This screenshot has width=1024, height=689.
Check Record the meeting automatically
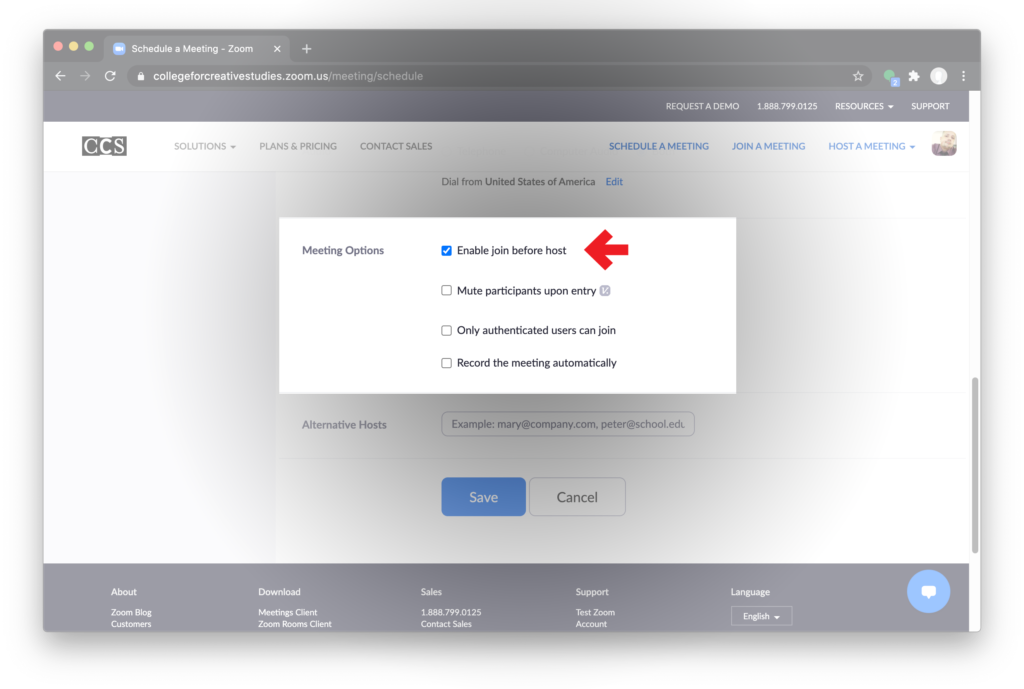click(x=447, y=363)
